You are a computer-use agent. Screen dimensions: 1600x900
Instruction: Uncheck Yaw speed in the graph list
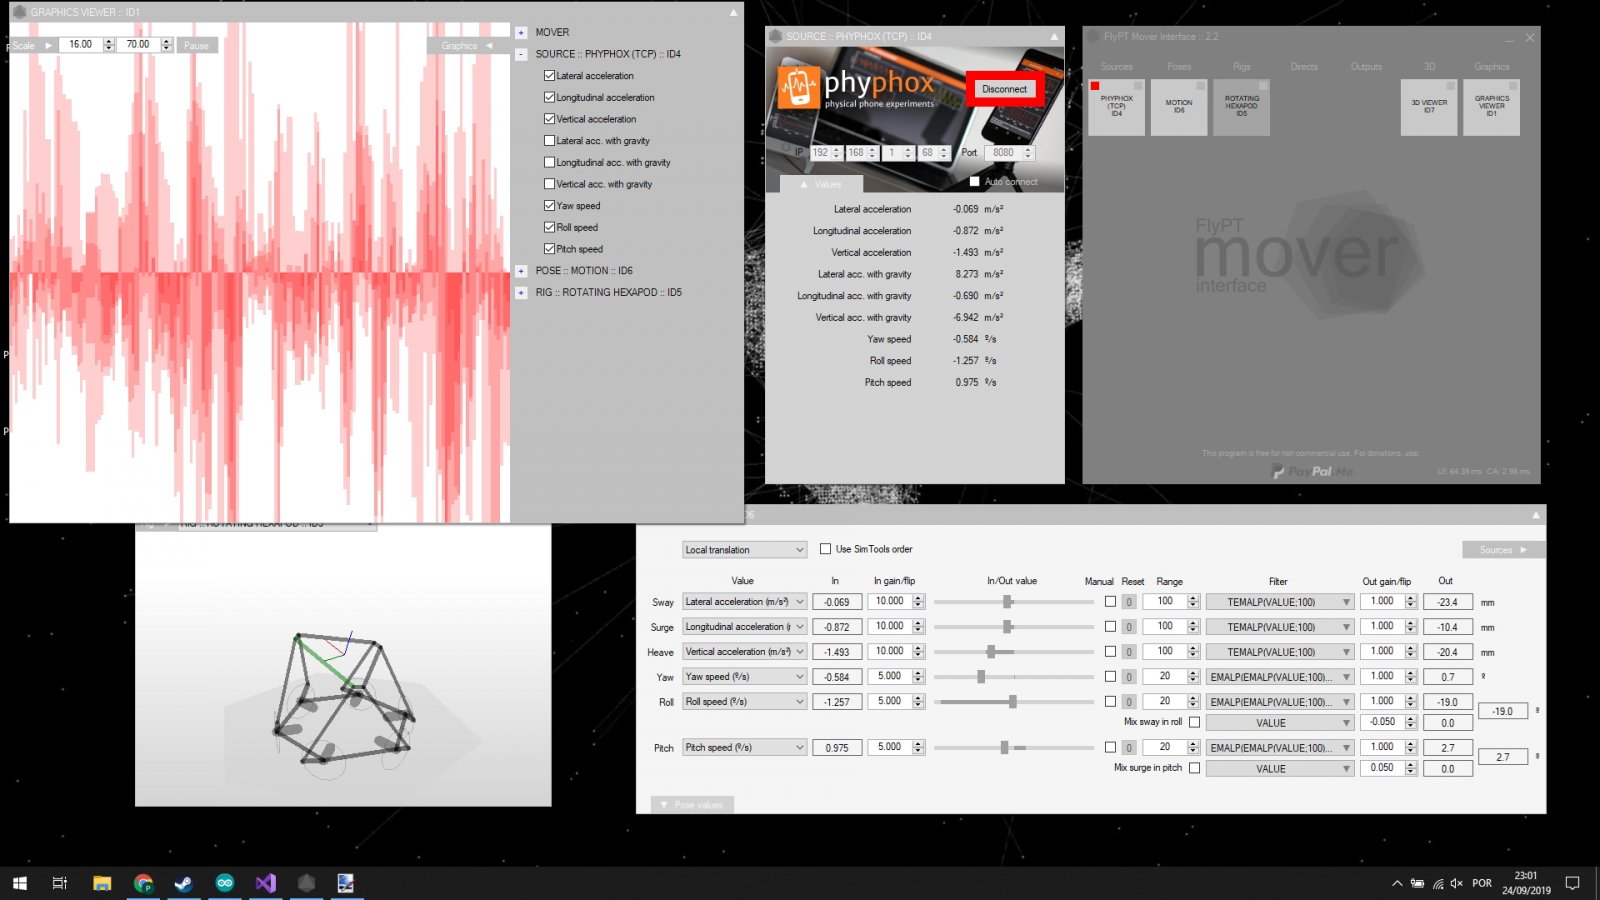pyautogui.click(x=549, y=206)
